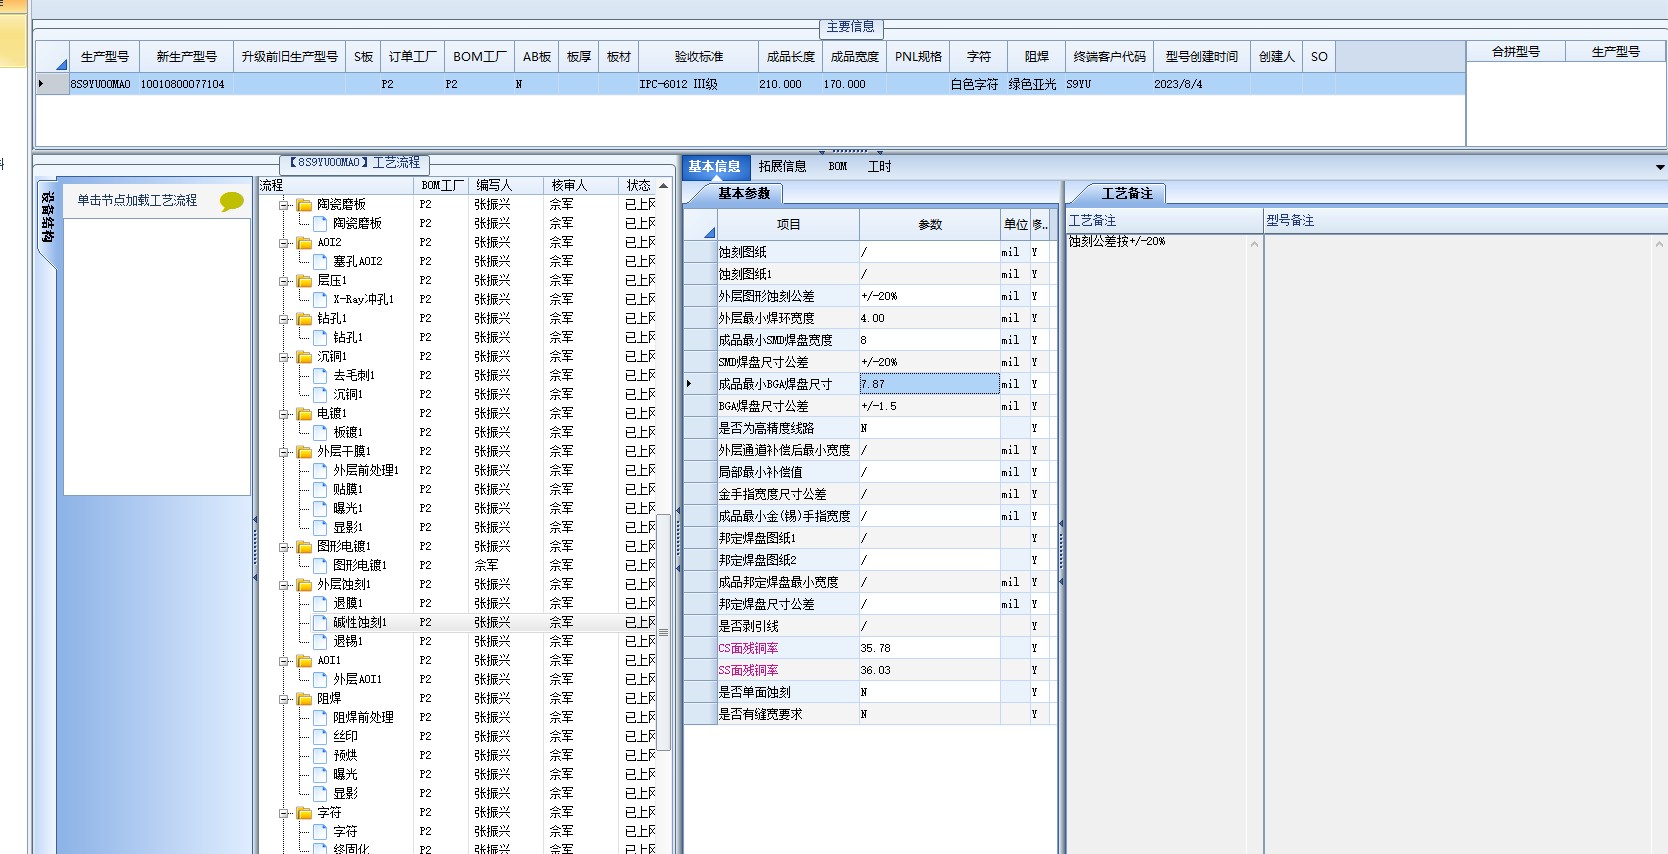The height and width of the screenshot is (854, 1668).
Task: Click the document icon beside 外层AOI1
Action: [321, 679]
